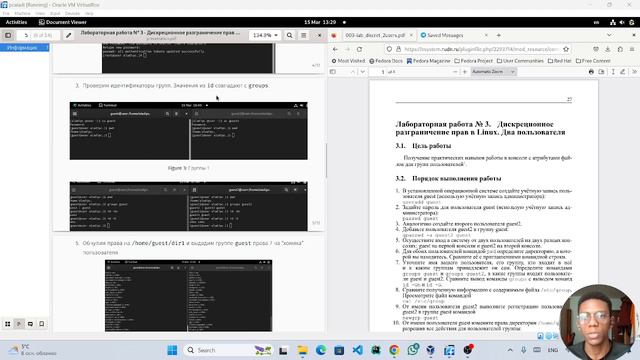Image resolution: width=640 pixels, height=360 pixels.
Task: Open the keyboard layout indicator in top bar
Action: tap(596, 22)
